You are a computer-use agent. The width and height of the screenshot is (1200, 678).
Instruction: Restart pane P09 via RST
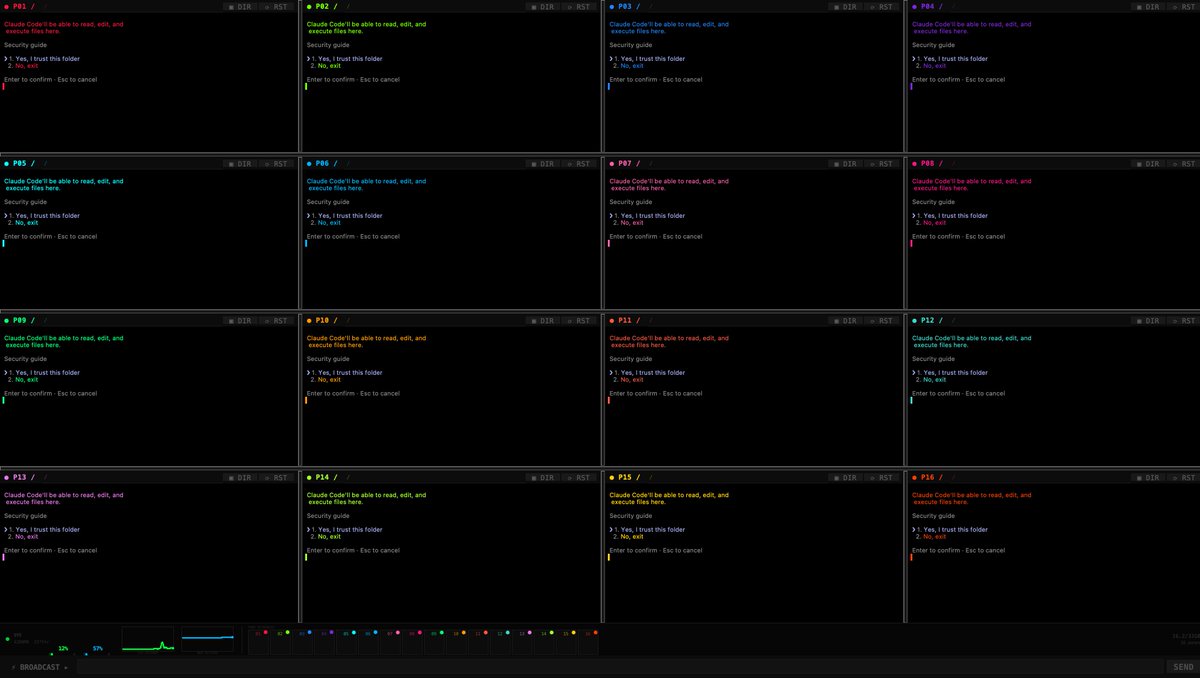click(278, 320)
